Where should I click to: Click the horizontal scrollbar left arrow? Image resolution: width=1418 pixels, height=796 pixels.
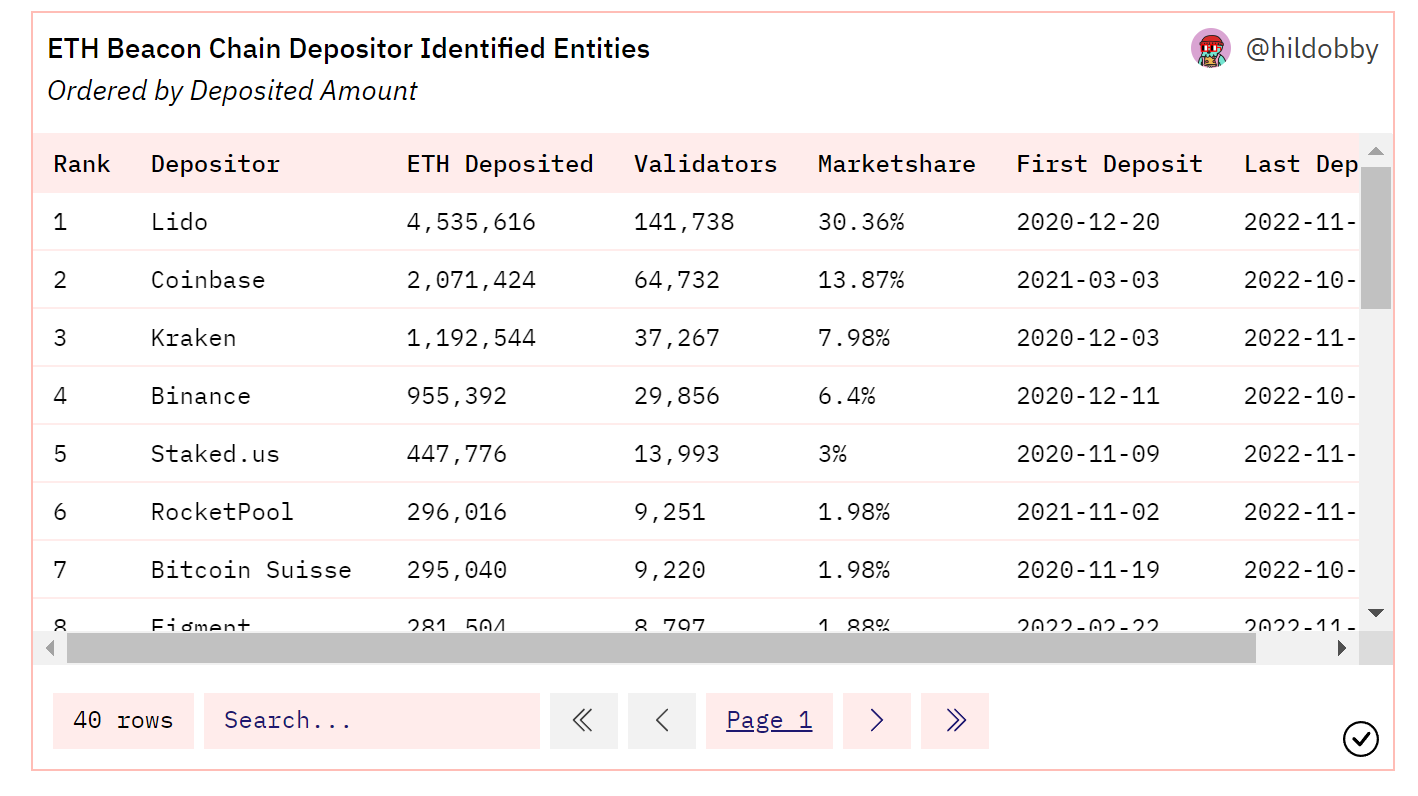(50, 648)
